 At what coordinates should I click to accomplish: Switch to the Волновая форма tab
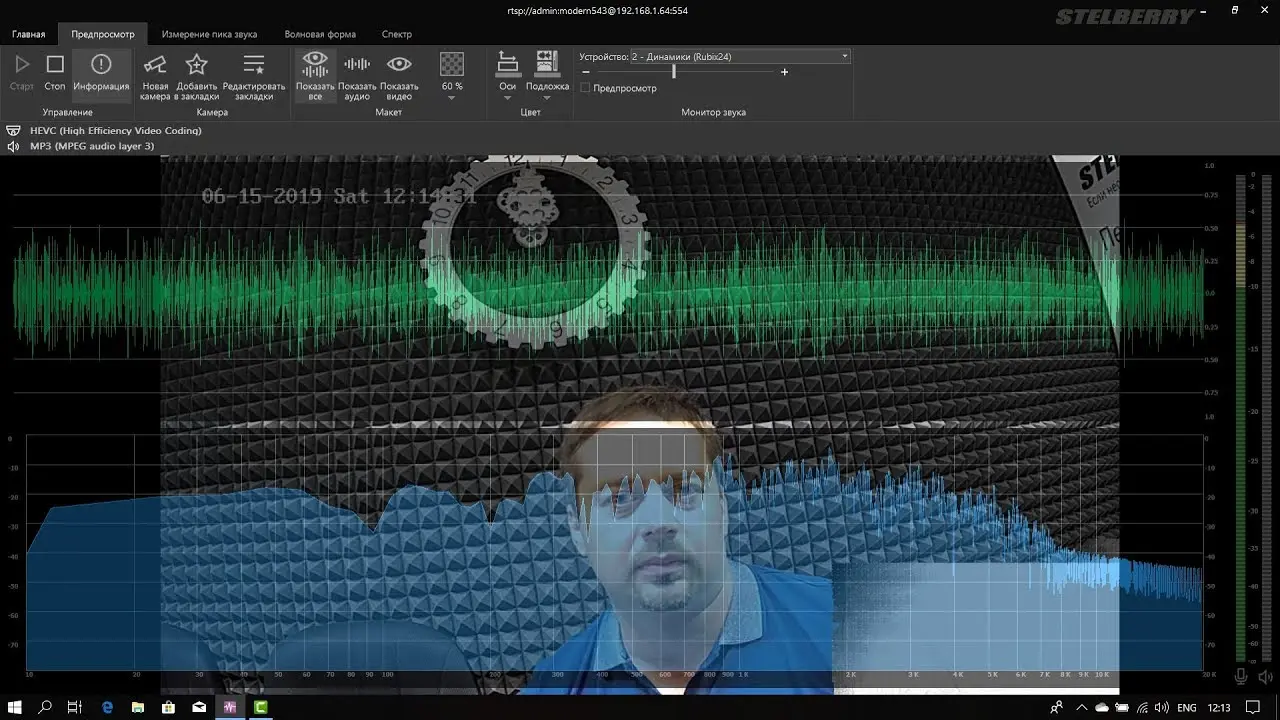[x=320, y=34]
